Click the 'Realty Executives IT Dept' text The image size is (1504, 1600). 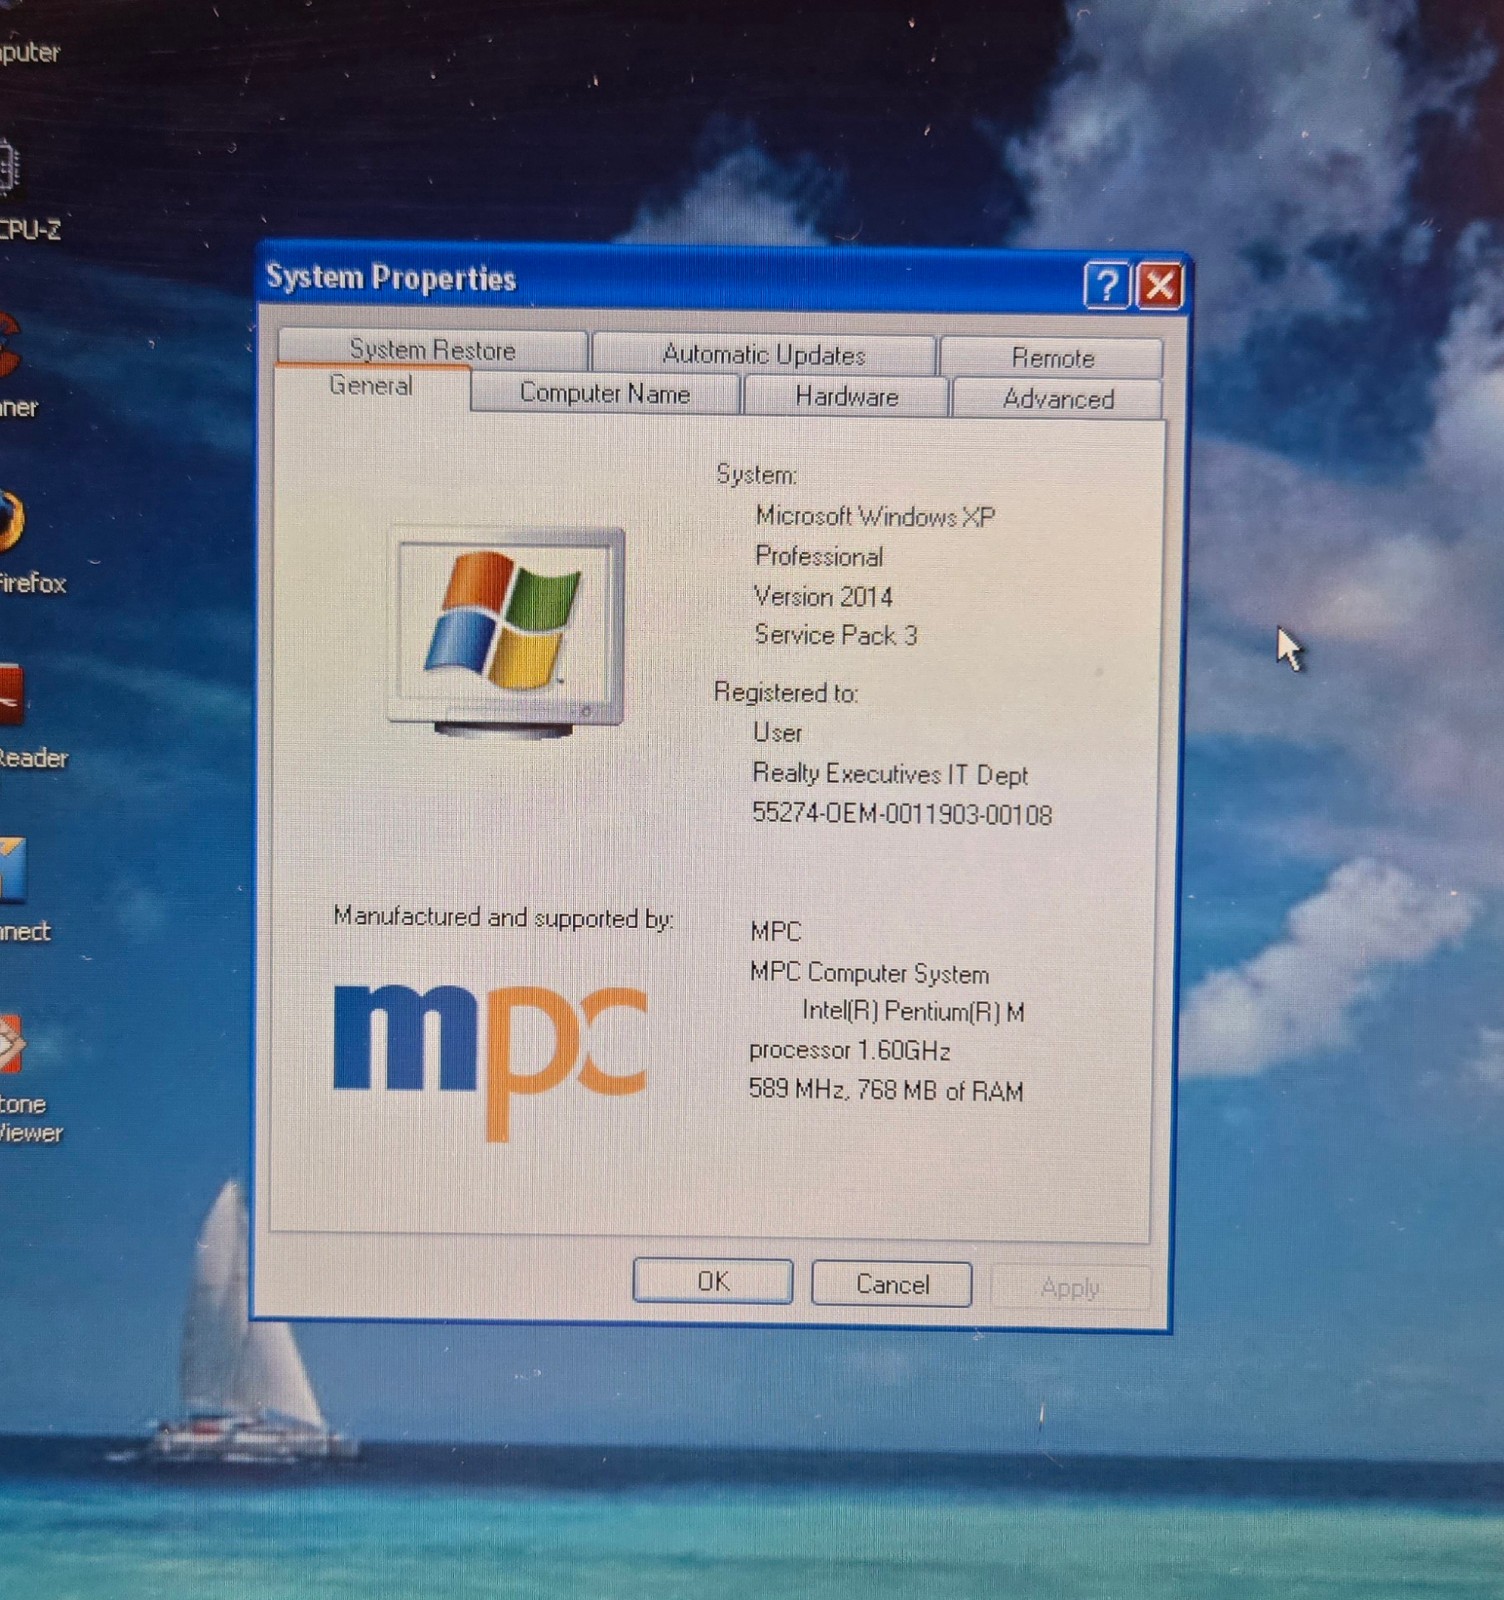[890, 774]
